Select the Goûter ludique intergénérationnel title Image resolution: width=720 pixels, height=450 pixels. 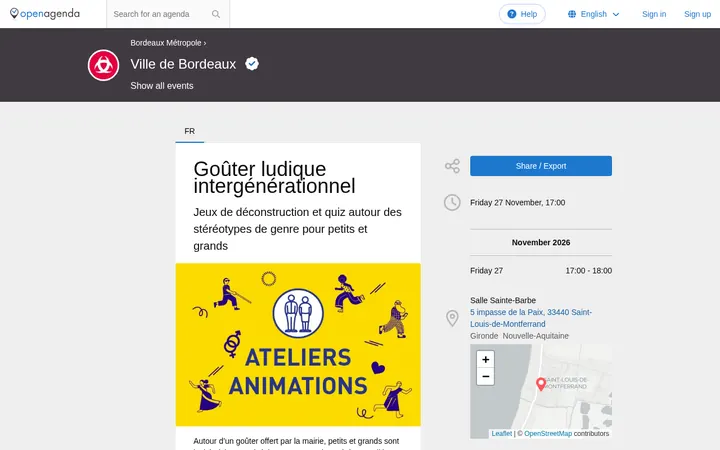pos(274,177)
